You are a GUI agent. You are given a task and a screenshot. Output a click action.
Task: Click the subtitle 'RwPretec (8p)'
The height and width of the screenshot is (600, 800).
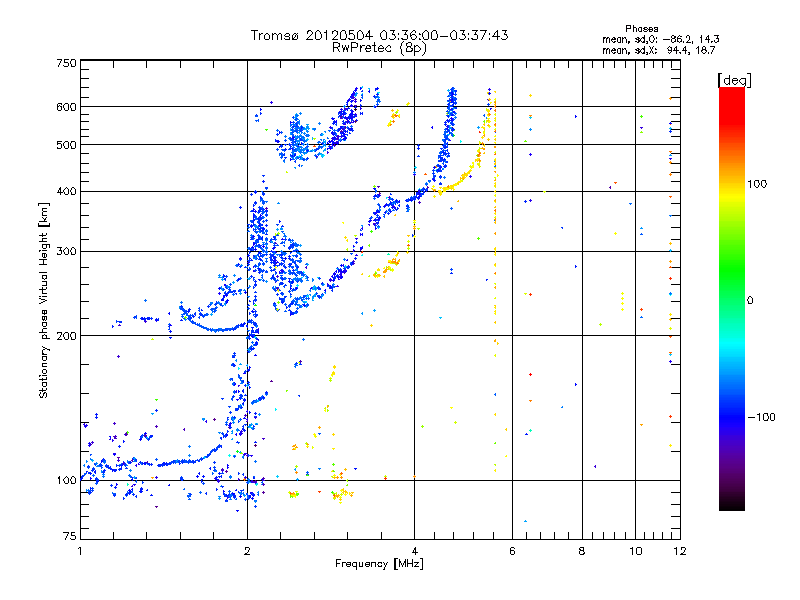pyautogui.click(x=379, y=48)
